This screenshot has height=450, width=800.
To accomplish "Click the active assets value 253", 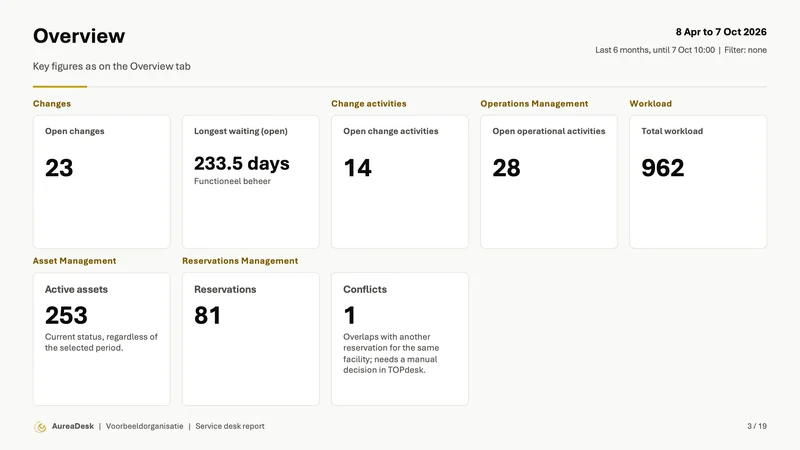I will tap(66, 315).
